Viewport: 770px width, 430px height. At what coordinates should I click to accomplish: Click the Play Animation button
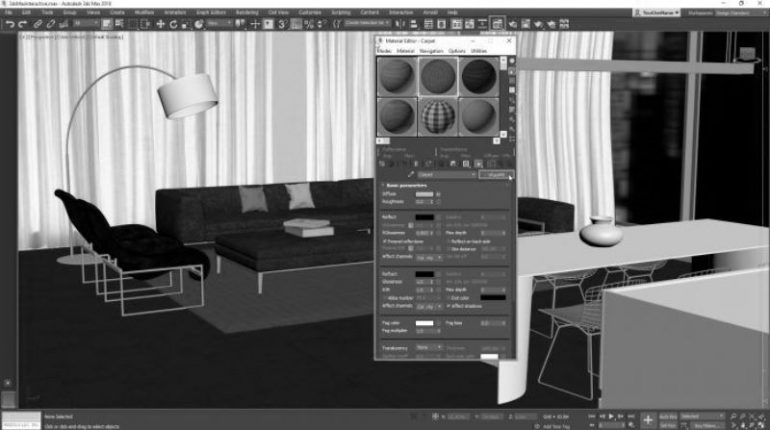611,416
